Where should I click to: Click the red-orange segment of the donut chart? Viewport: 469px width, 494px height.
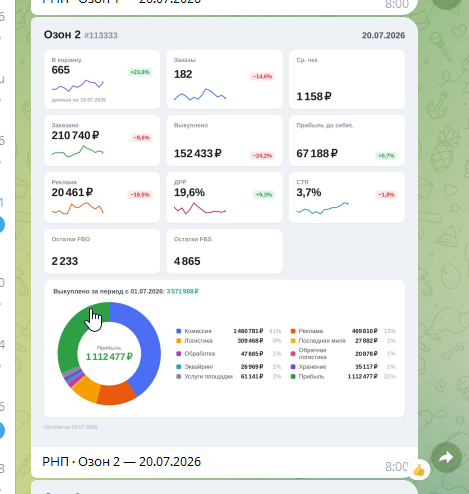coord(117,394)
